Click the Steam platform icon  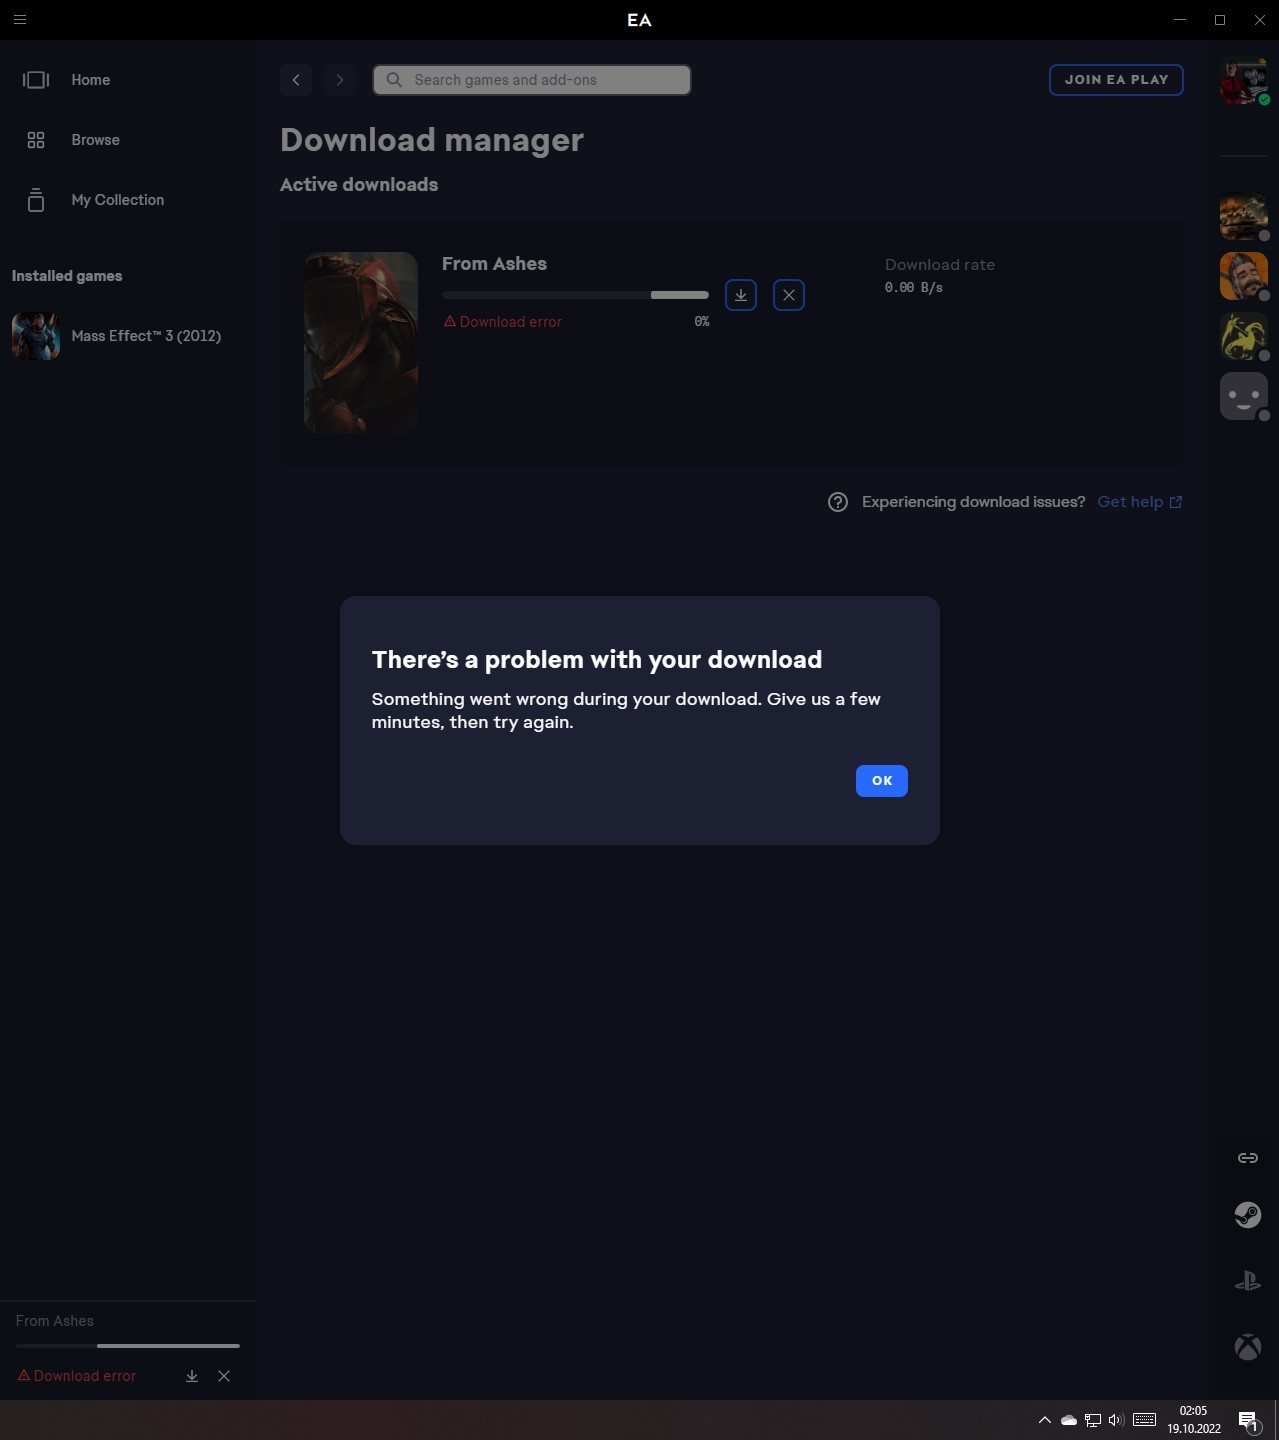[1248, 1215]
